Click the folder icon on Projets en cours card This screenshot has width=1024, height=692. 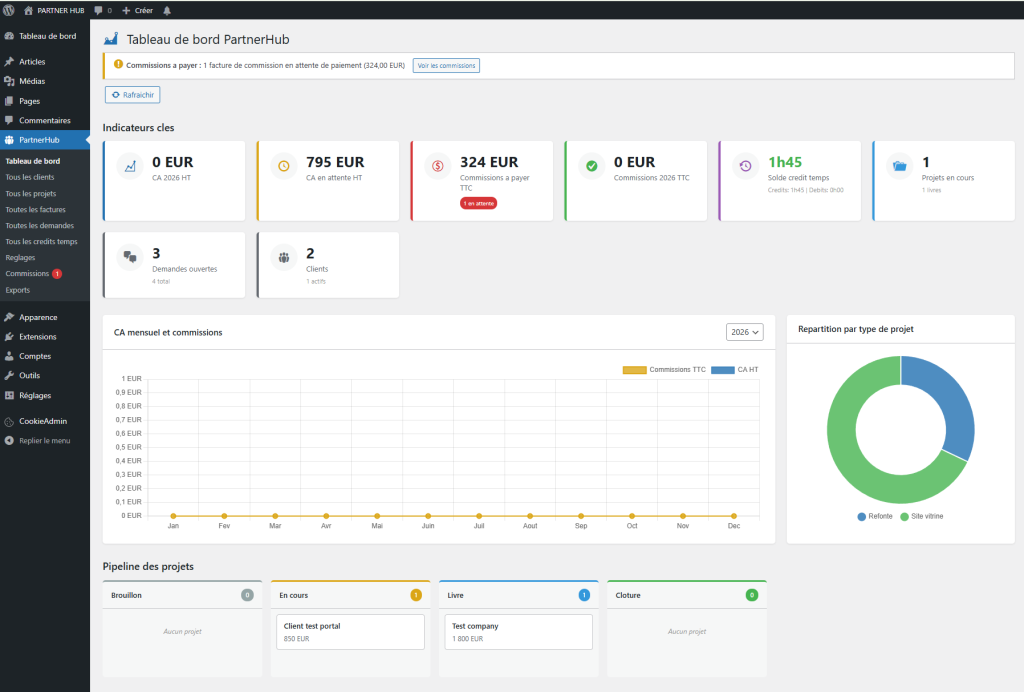[899, 166]
